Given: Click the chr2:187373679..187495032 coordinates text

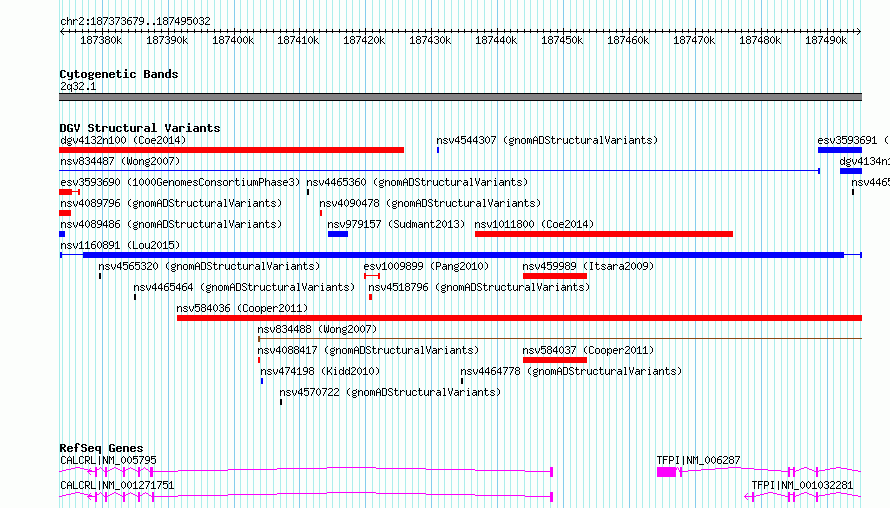Looking at the screenshot, I should coord(135,21).
